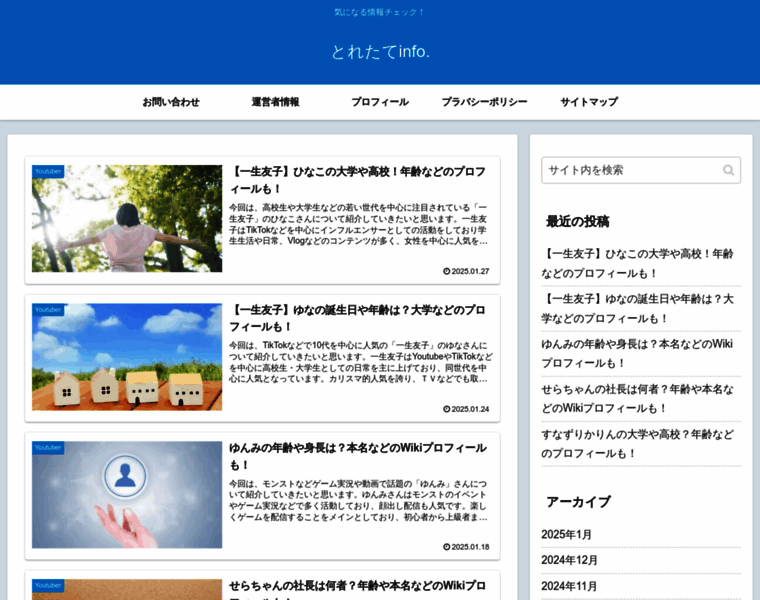The image size is (760, 600).
Task: Open the ゆなの誕生日や年齢 article title
Action: 358,318
